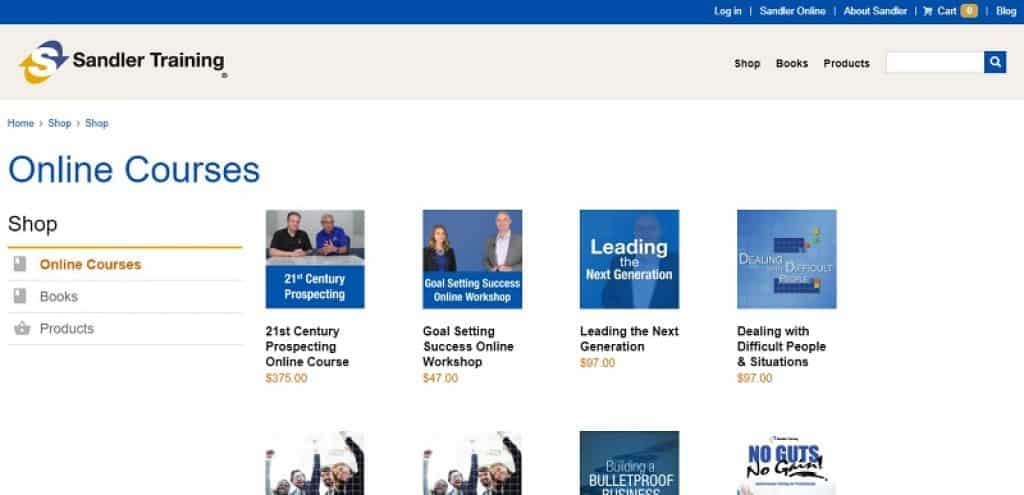
Task: Open Sandler Online link
Action: [792, 11]
